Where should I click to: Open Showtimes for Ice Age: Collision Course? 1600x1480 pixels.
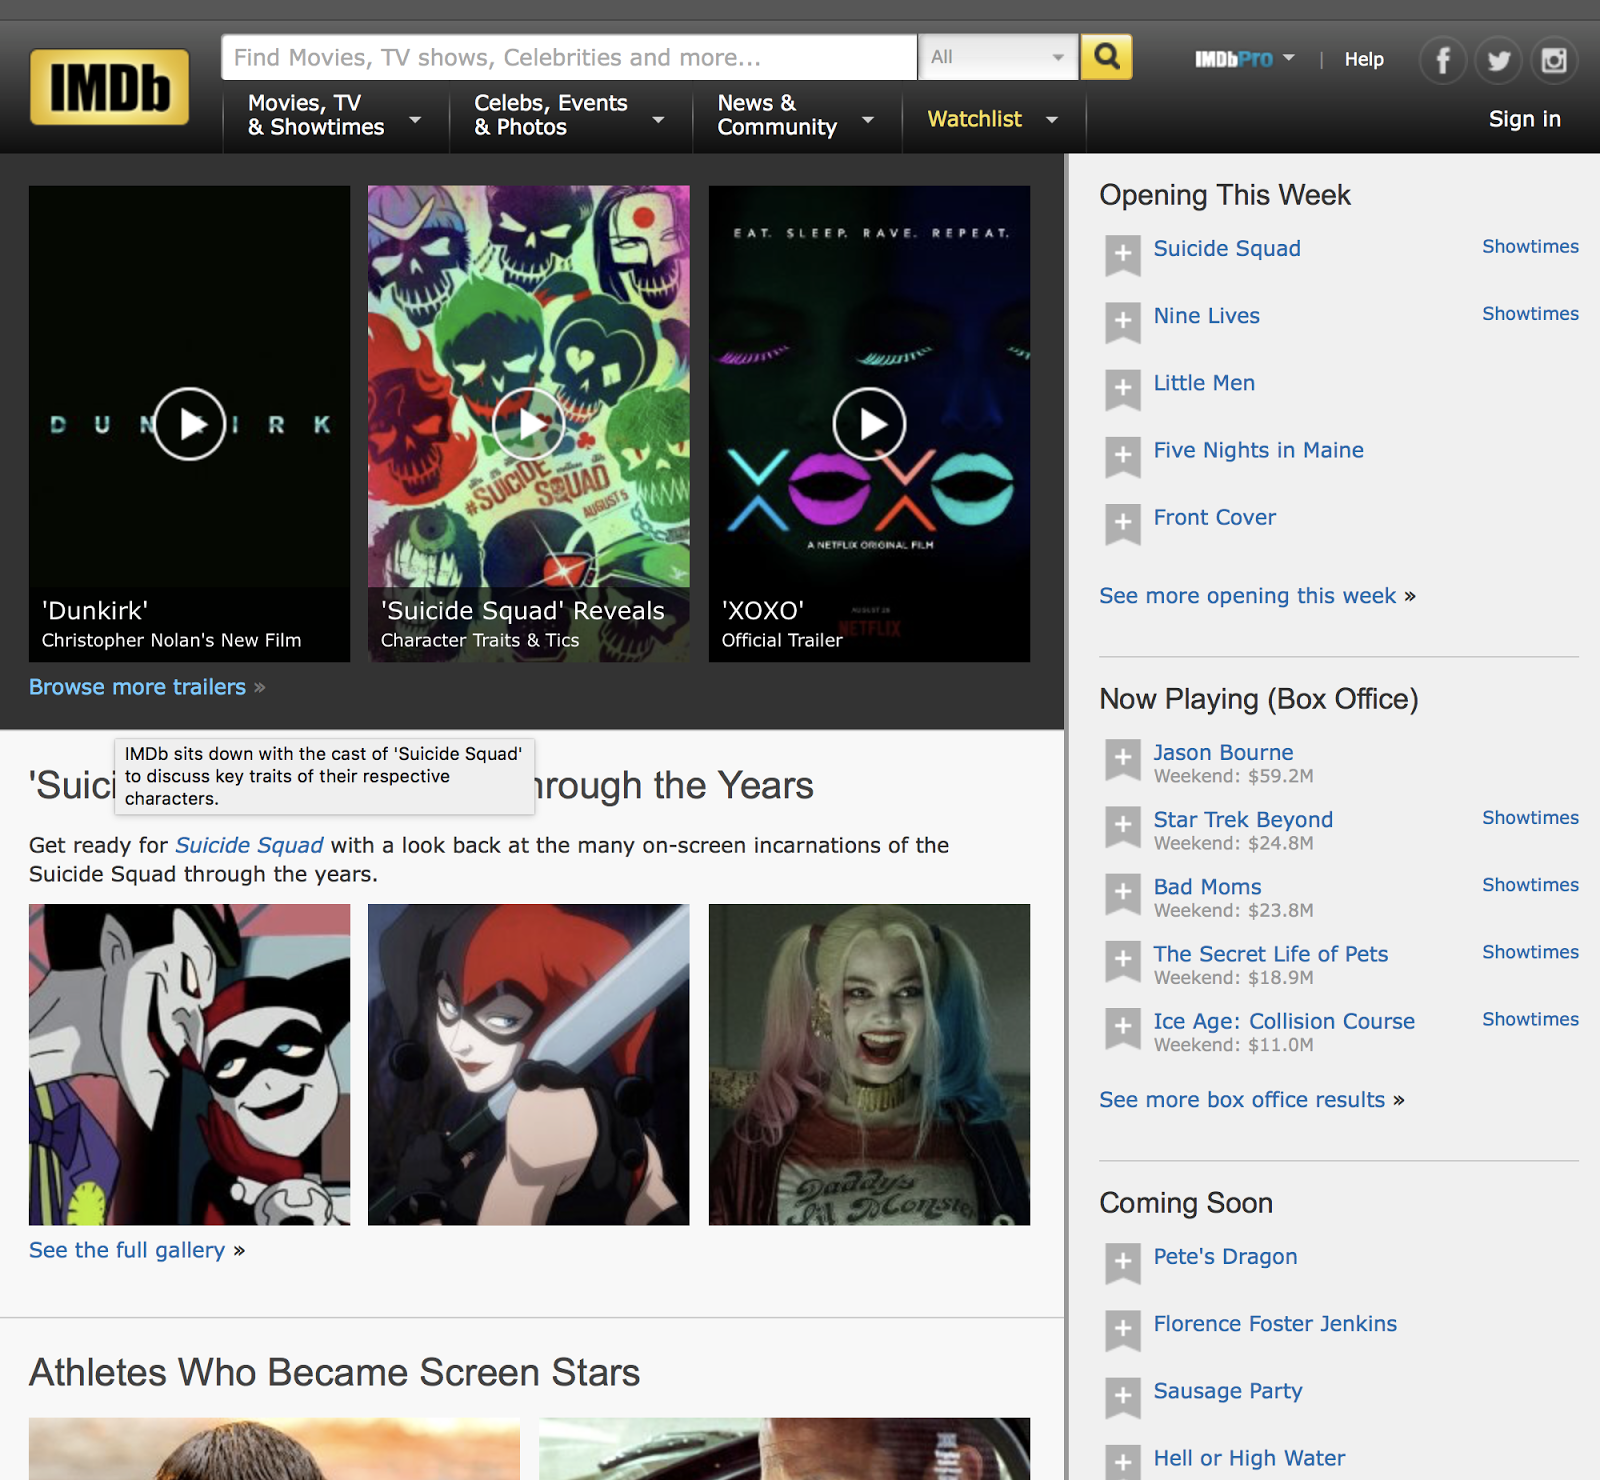1530,1018
